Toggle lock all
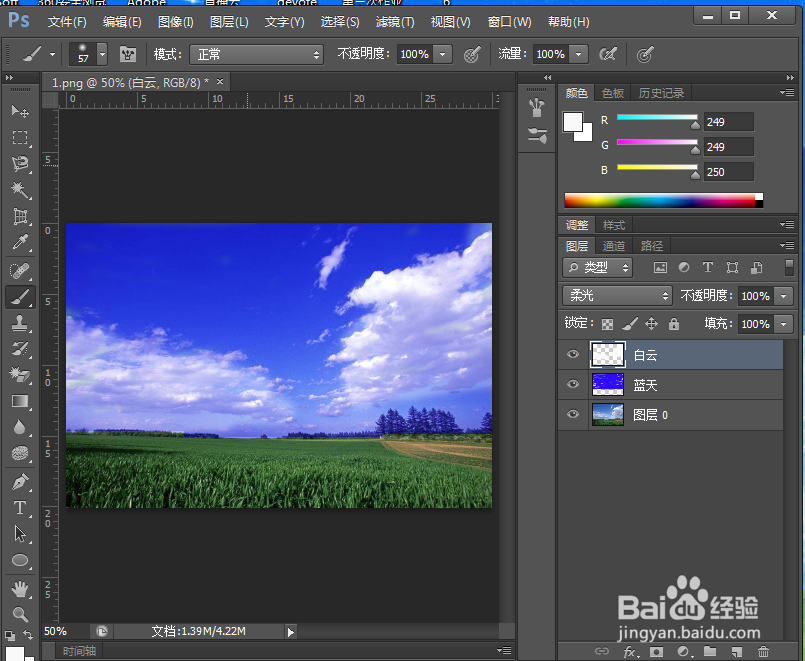805x661 pixels. tap(674, 323)
